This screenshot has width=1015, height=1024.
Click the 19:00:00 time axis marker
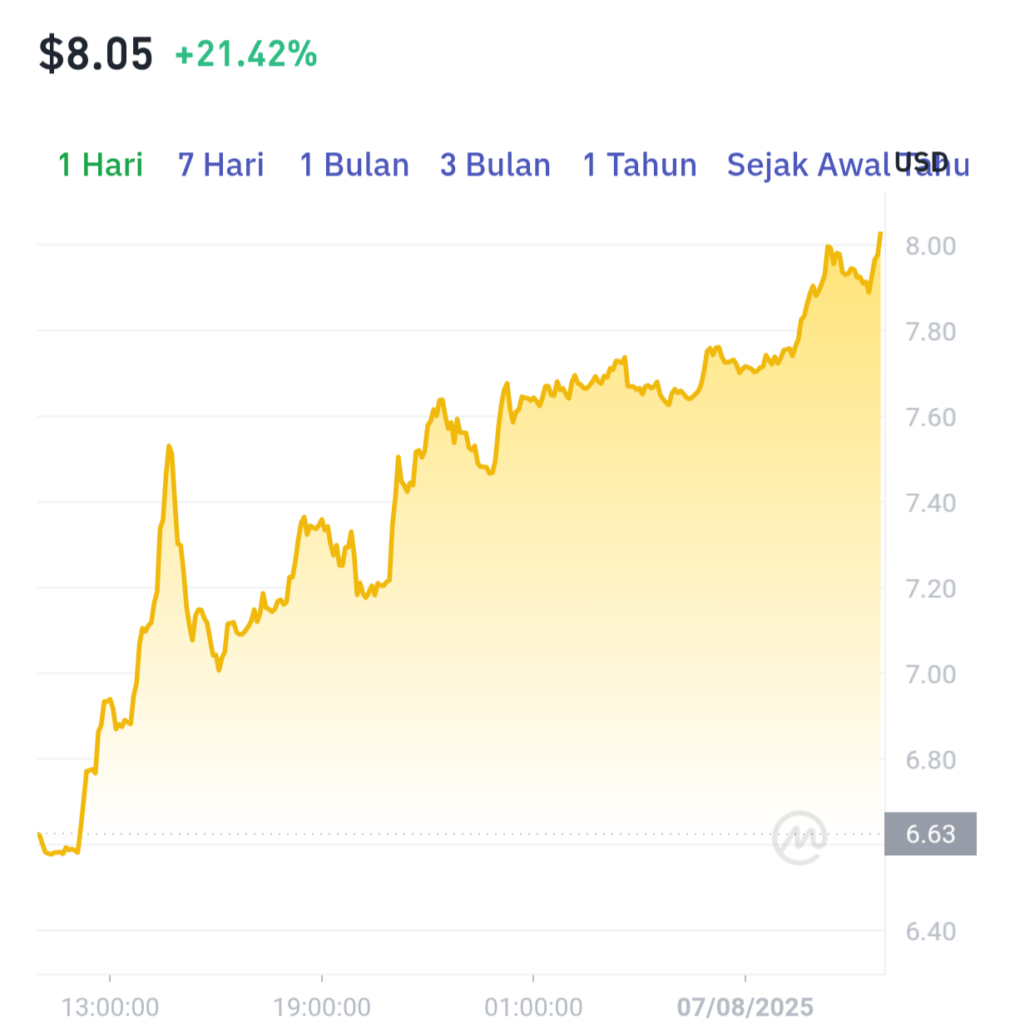pyautogui.click(x=321, y=1006)
